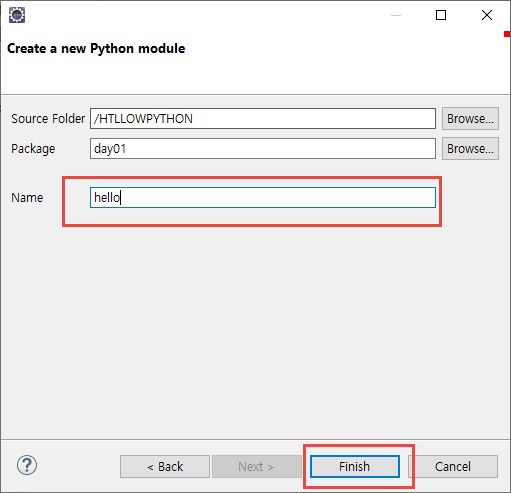Click into the Name field with hello

263,197
